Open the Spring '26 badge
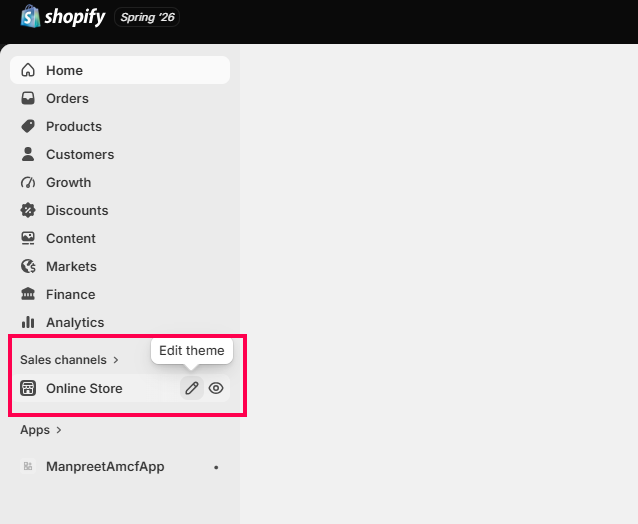This screenshot has height=524, width=638. tap(147, 17)
